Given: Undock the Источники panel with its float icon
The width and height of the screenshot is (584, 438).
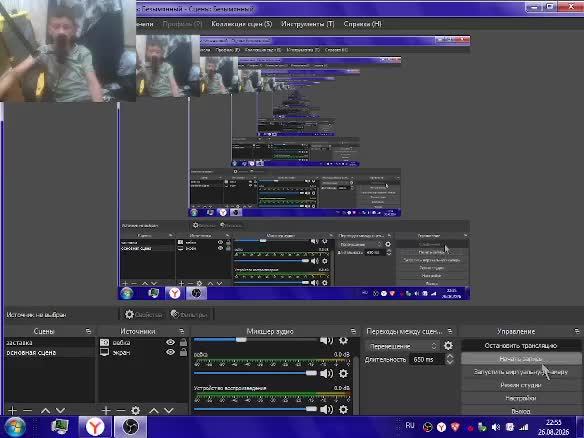Looking at the screenshot, I should [x=181, y=331].
